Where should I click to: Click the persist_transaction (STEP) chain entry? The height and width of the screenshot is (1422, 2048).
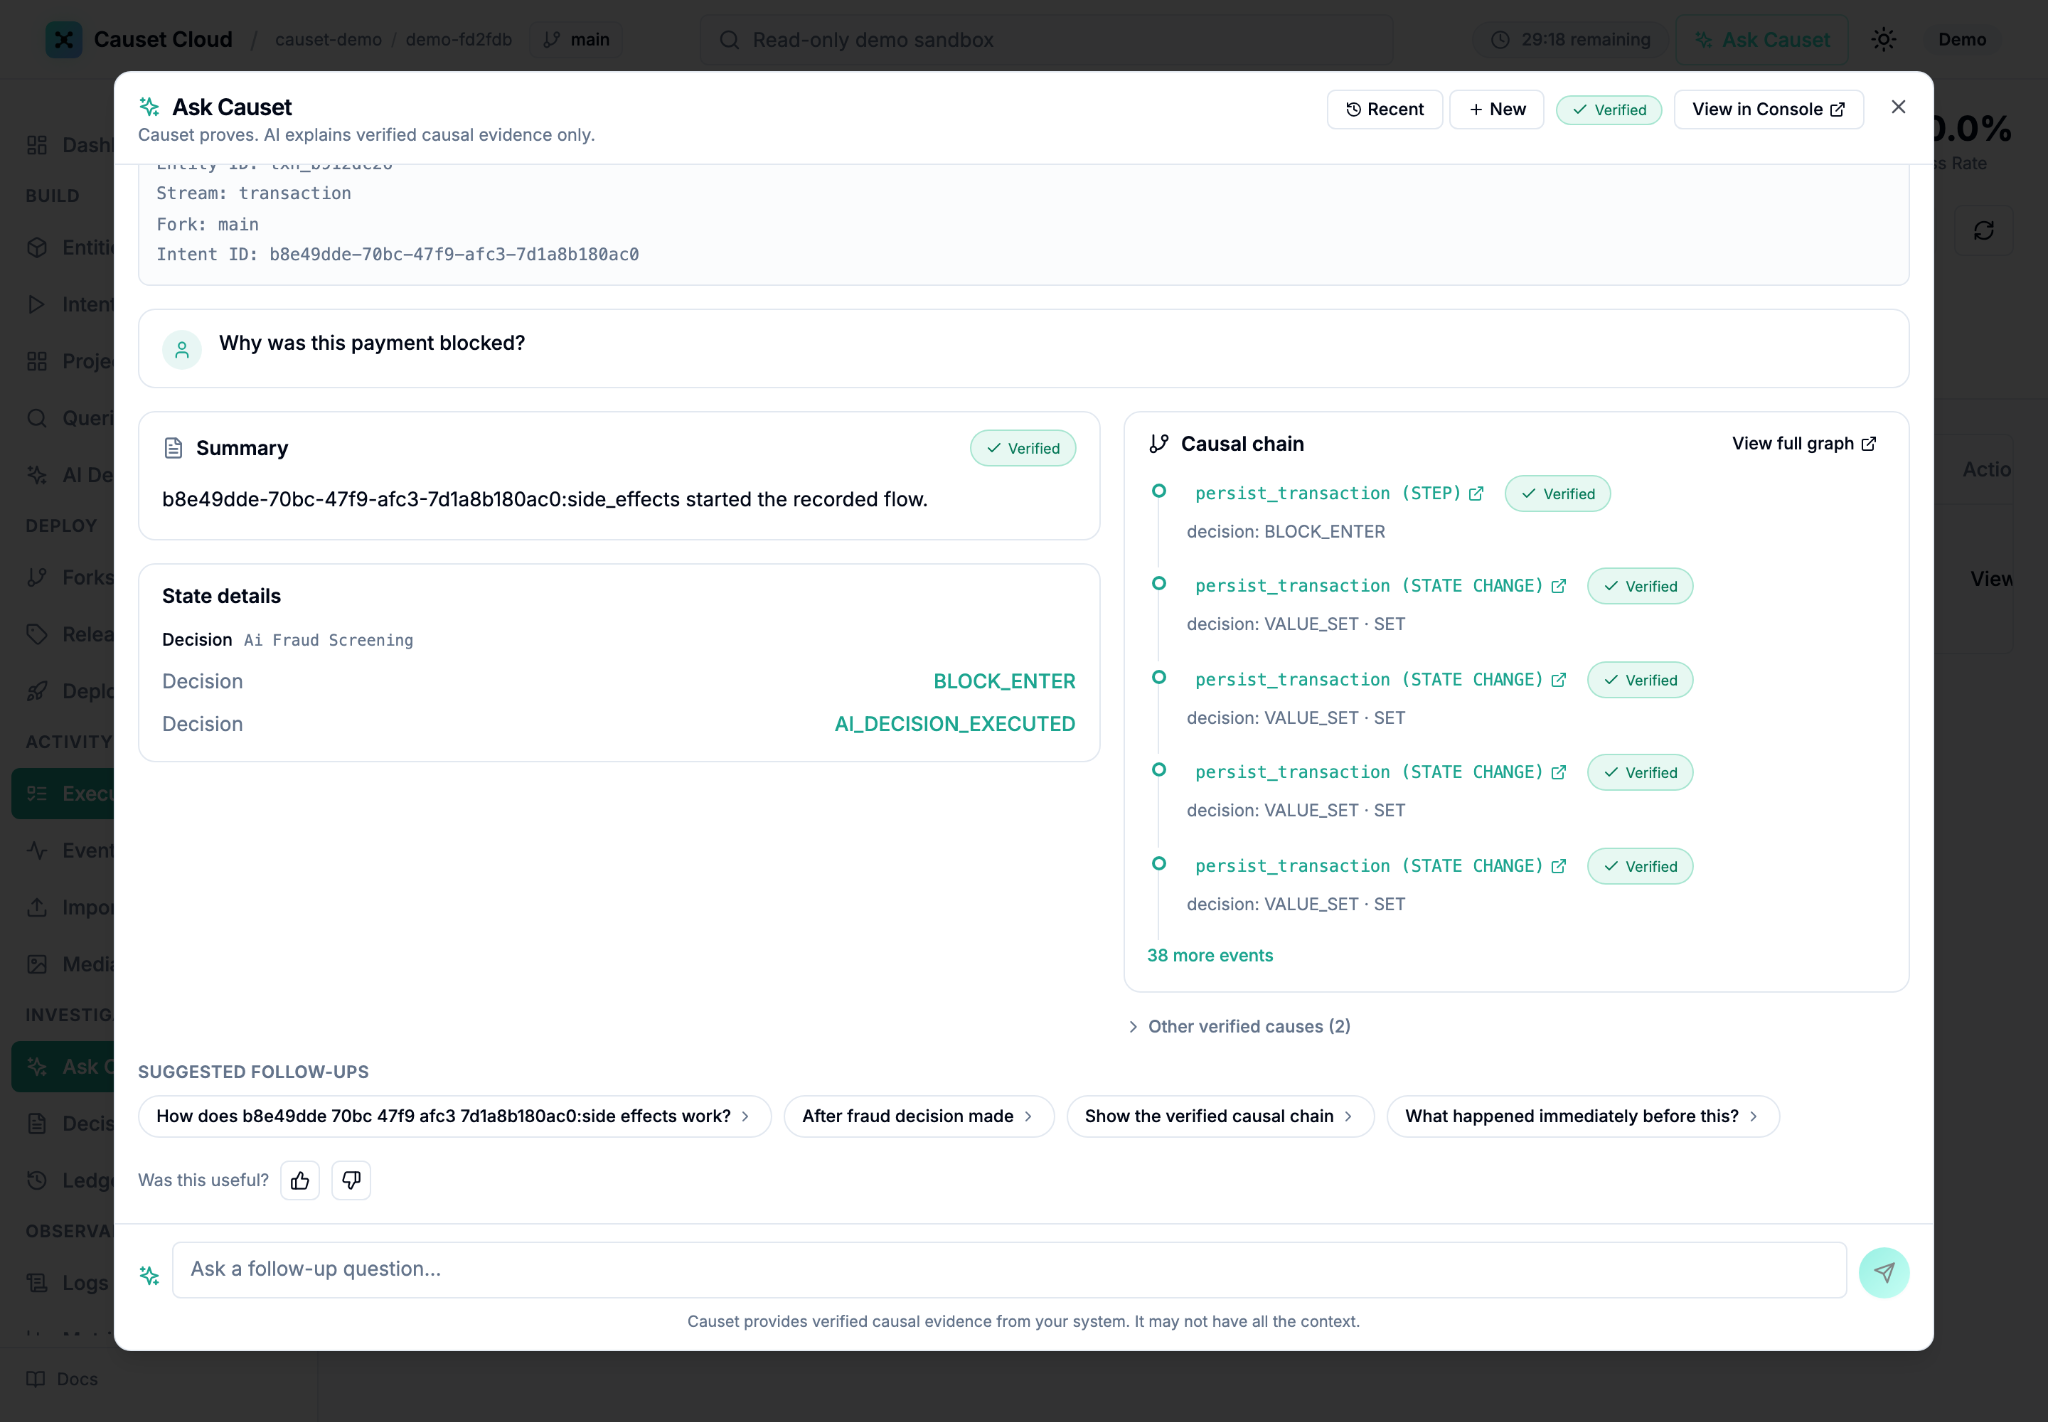coord(1328,494)
